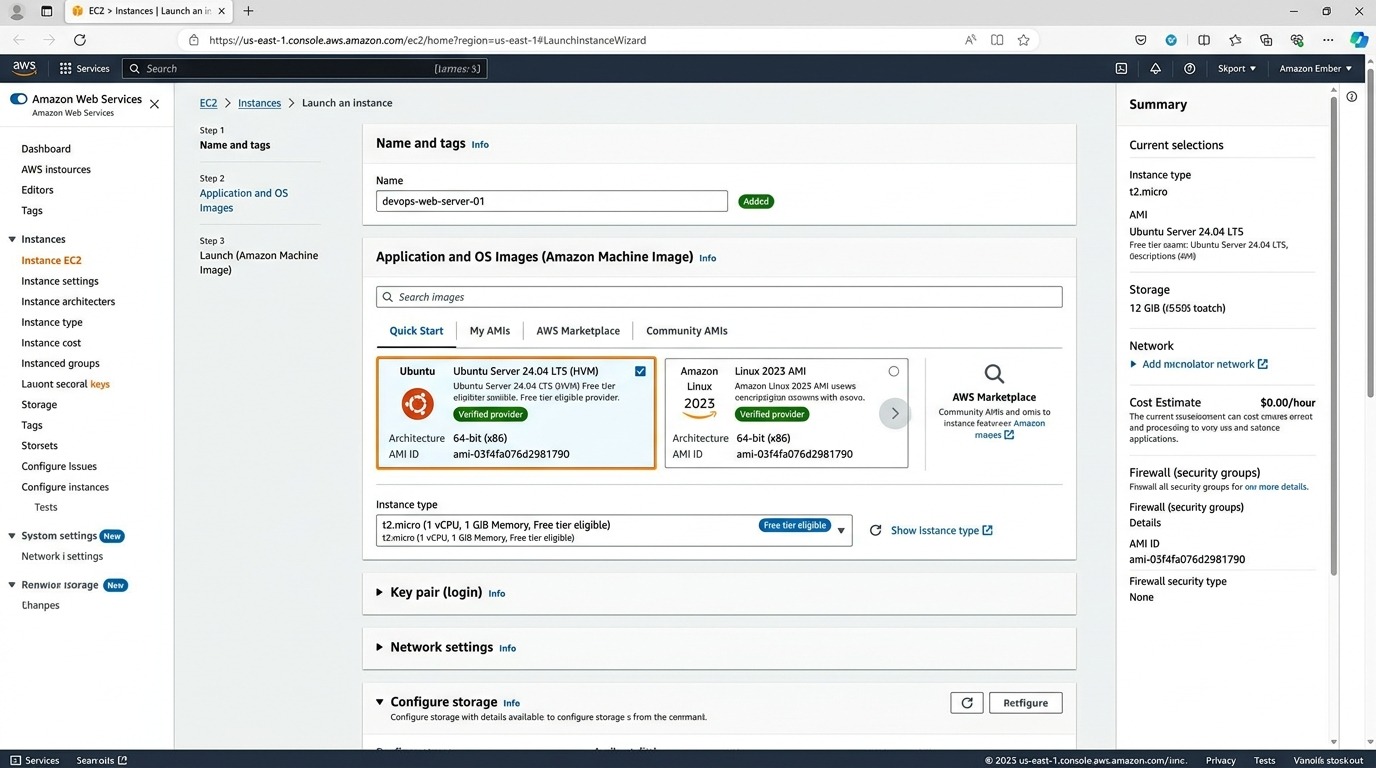This screenshot has height=768, width=1376.
Task: Close the Amazon Web Services sidebar
Action: pos(154,104)
